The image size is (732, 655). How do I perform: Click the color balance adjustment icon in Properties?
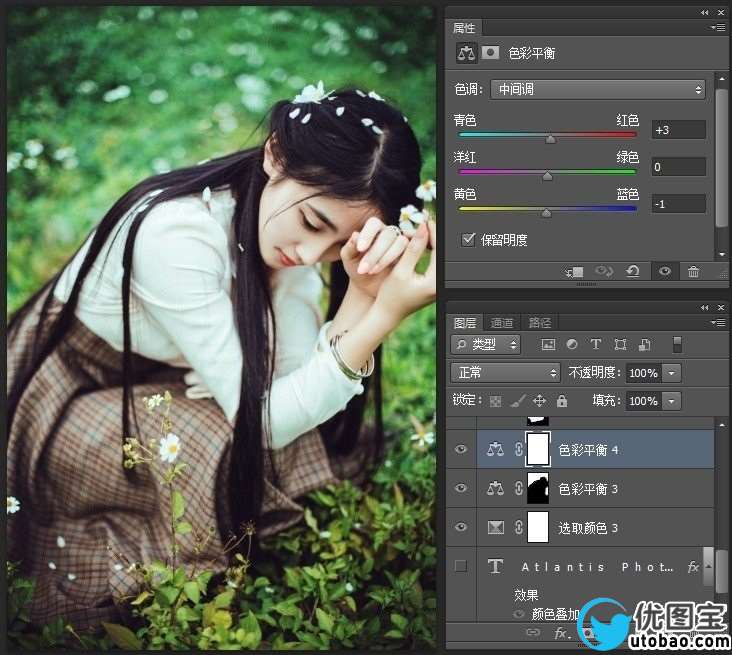coord(466,53)
